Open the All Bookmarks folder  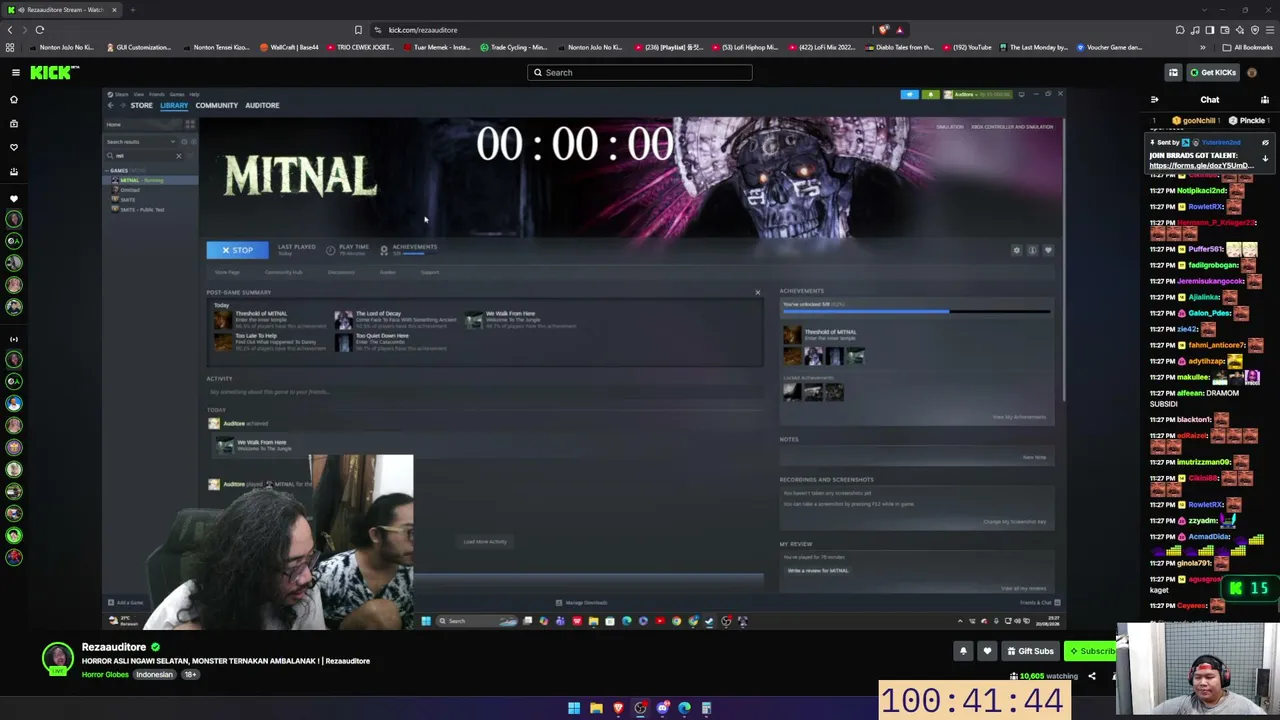[1247, 47]
